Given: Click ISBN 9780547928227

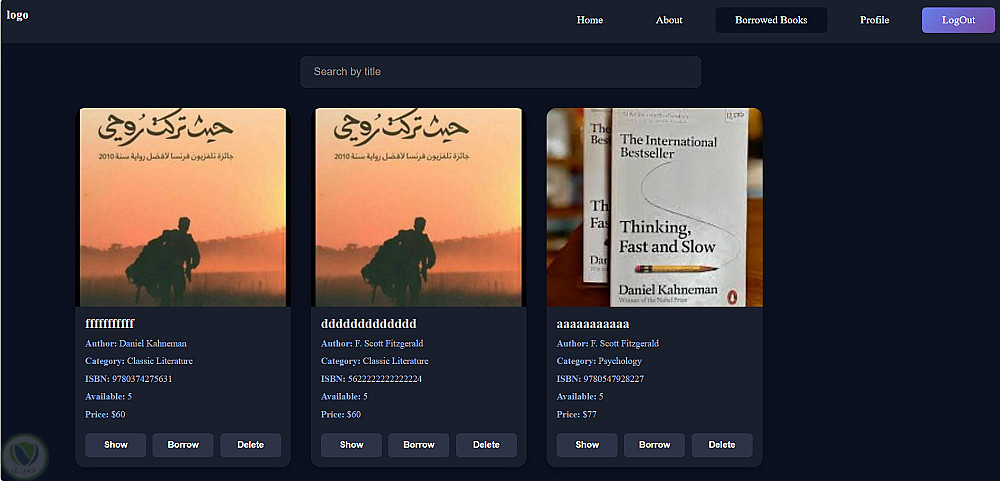Looking at the screenshot, I should click(600, 379).
